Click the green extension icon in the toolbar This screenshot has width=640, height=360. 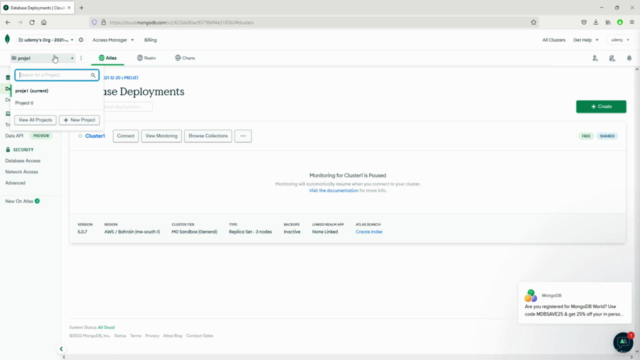click(x=620, y=22)
